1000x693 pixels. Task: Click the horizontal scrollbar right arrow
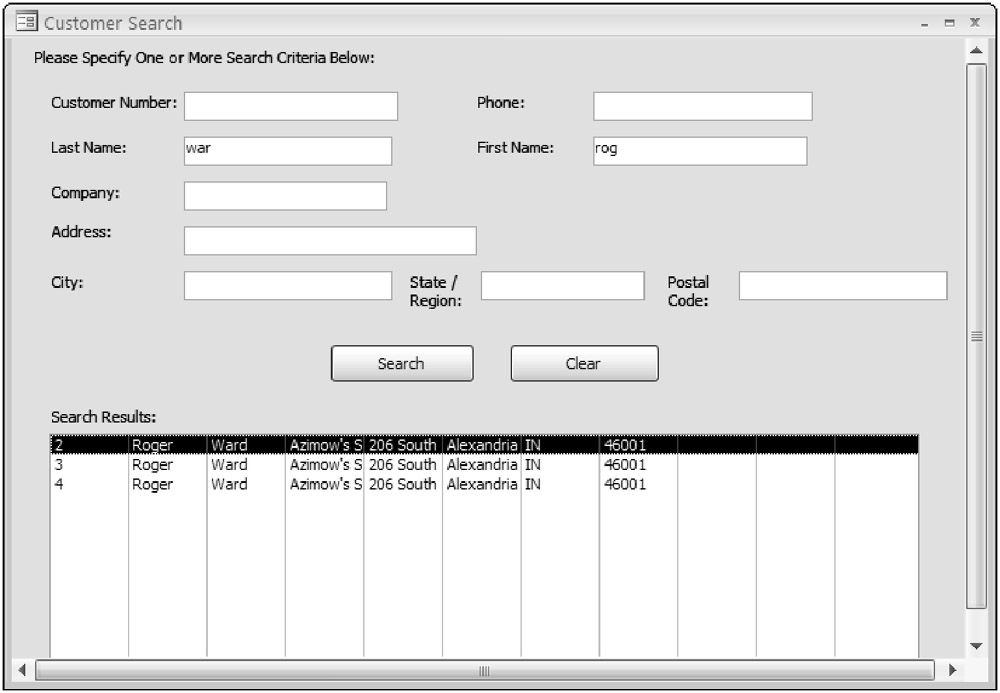(x=952, y=669)
